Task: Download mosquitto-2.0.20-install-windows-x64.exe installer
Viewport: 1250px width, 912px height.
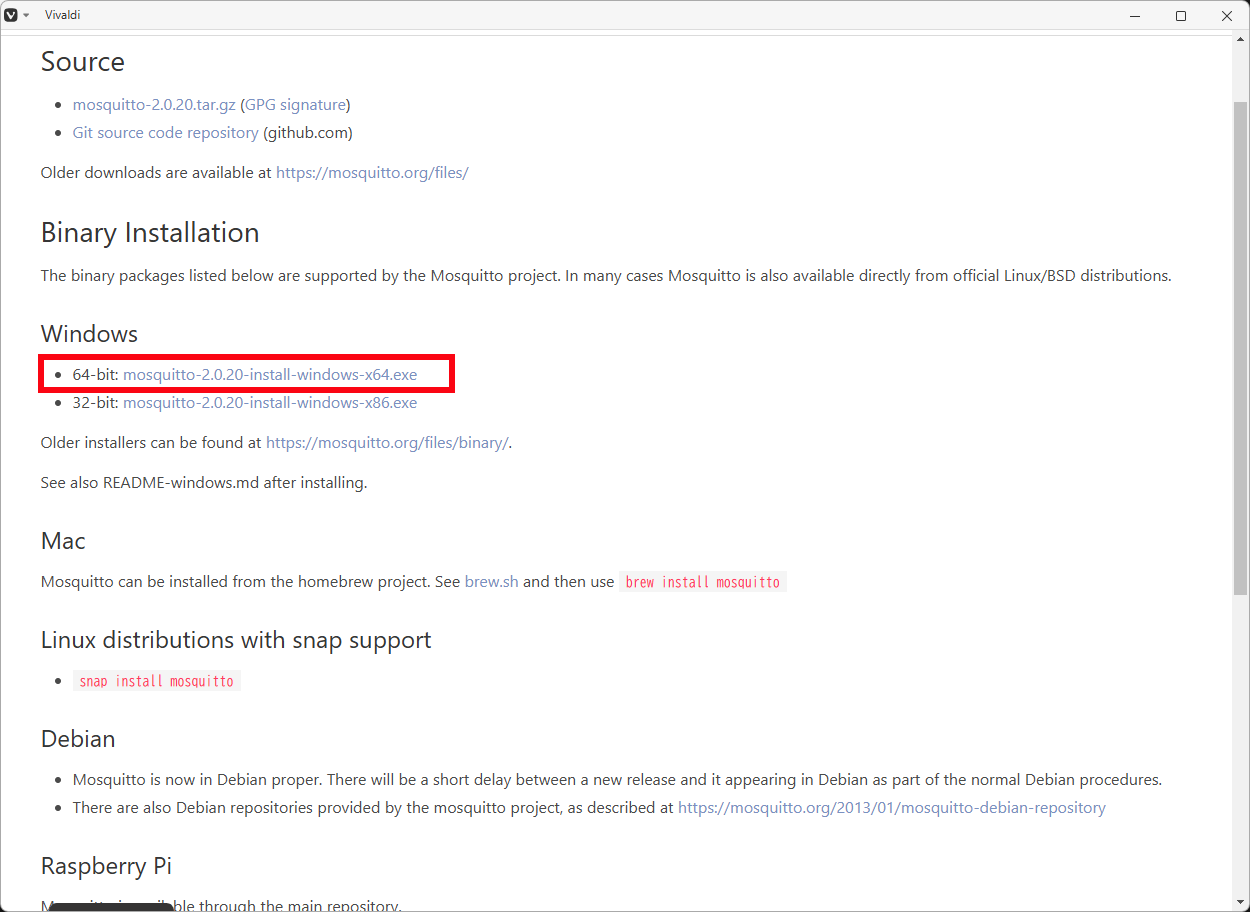Action: pyautogui.click(x=270, y=374)
